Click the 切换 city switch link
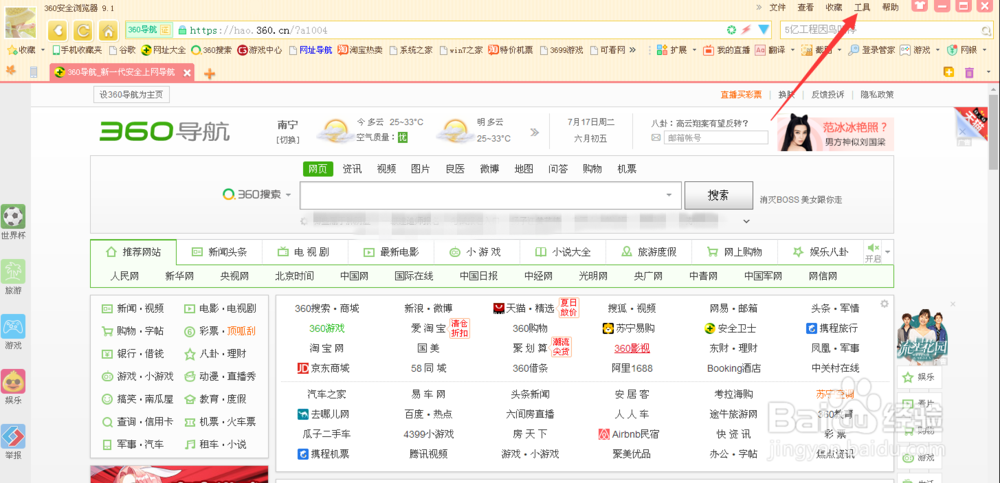Viewport: 1000px width, 483px height. (288, 140)
